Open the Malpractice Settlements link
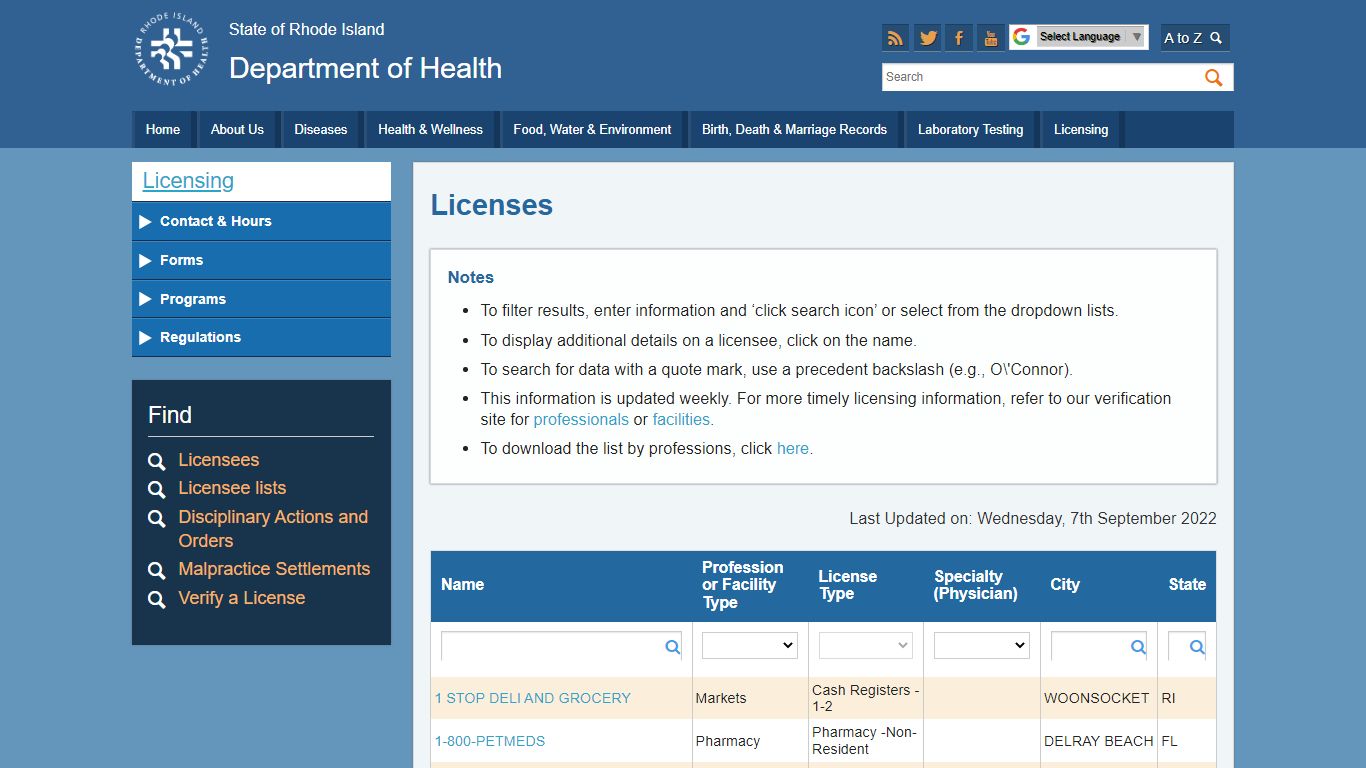This screenshot has height=768, width=1366. pyautogui.click(x=274, y=569)
